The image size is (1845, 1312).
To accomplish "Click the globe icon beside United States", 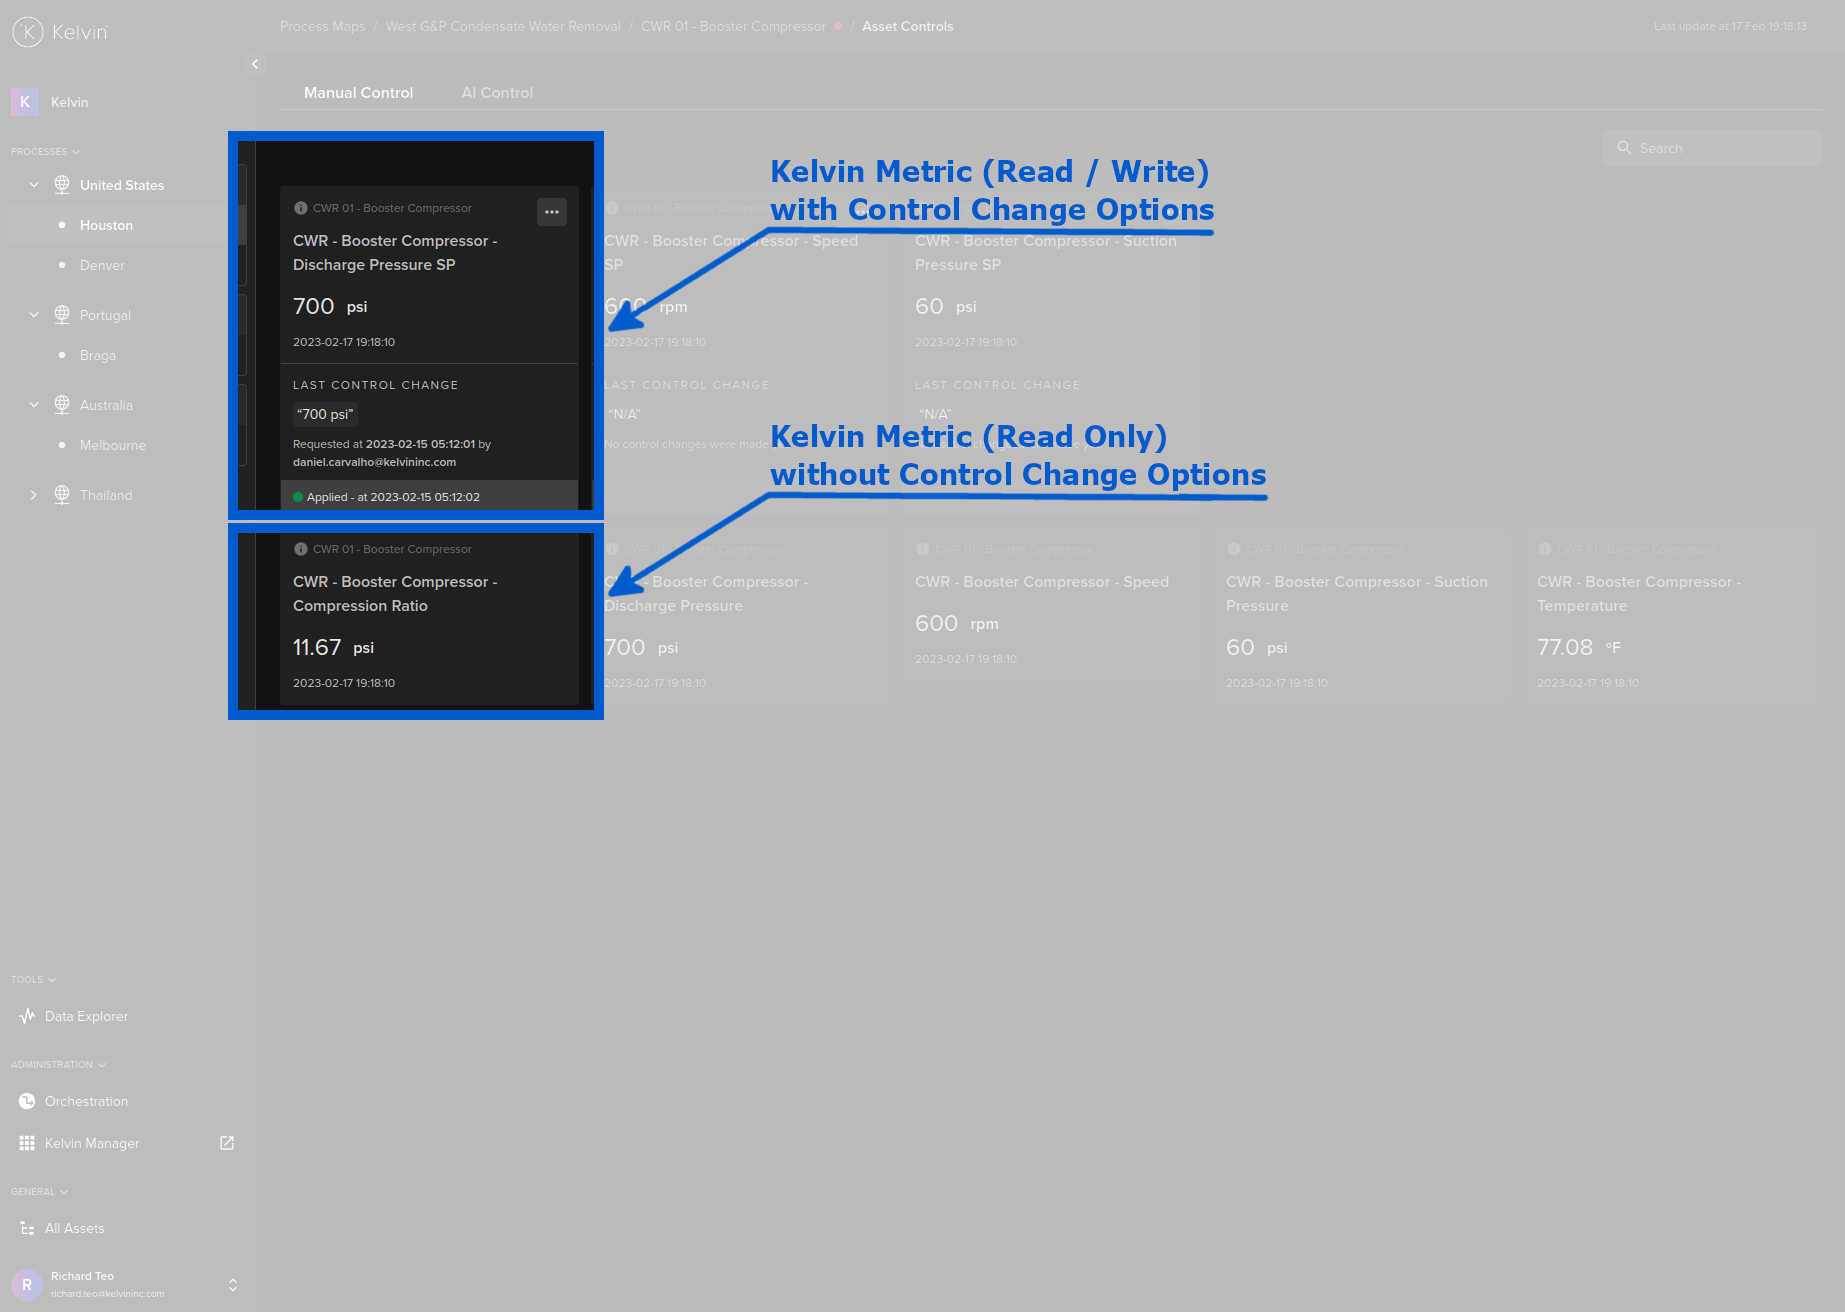I will 60,184.
